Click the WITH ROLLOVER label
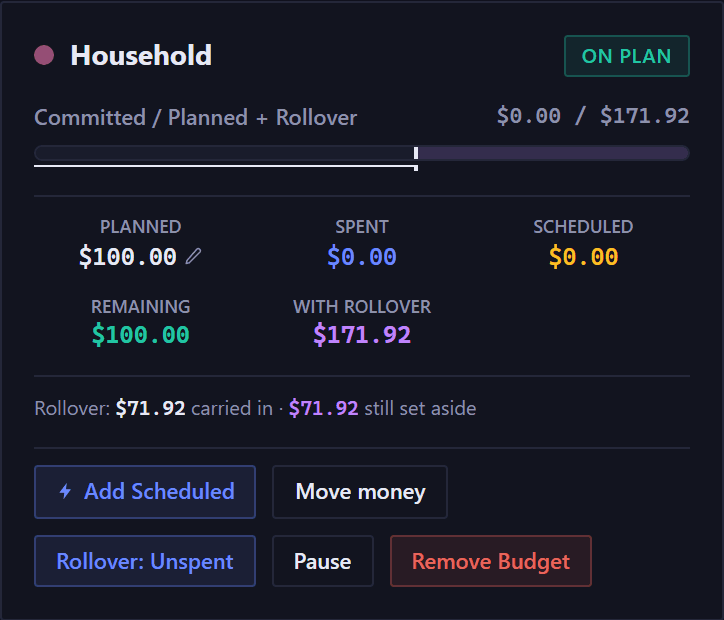The image size is (724, 620). click(x=362, y=307)
